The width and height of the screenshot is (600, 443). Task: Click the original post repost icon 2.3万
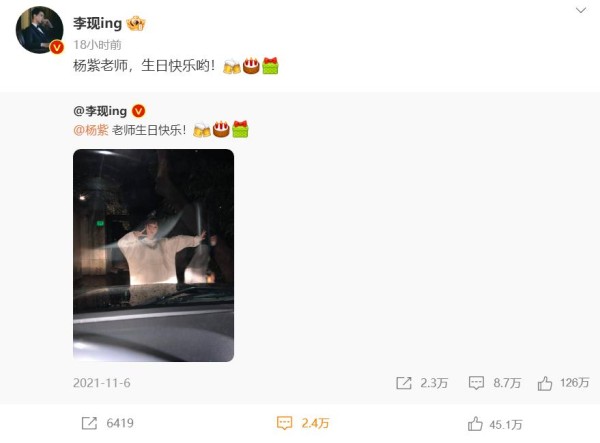(x=404, y=383)
